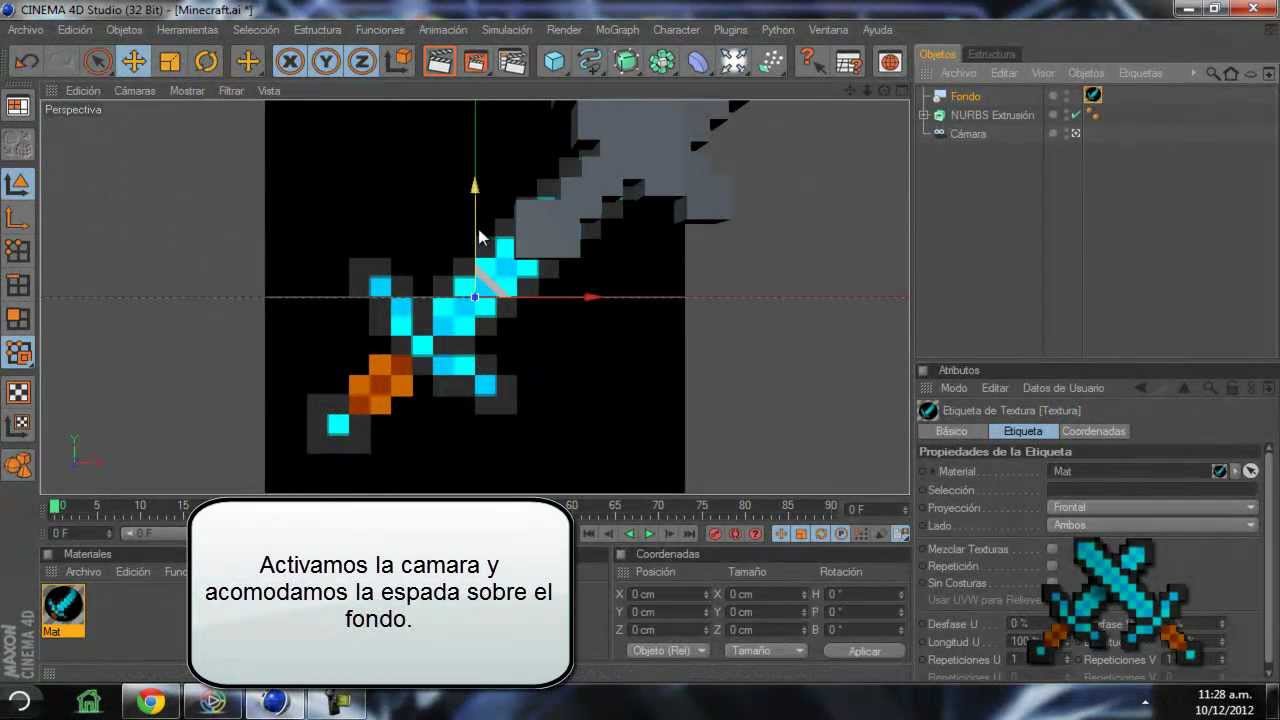Open the MoGraph menu

617,30
